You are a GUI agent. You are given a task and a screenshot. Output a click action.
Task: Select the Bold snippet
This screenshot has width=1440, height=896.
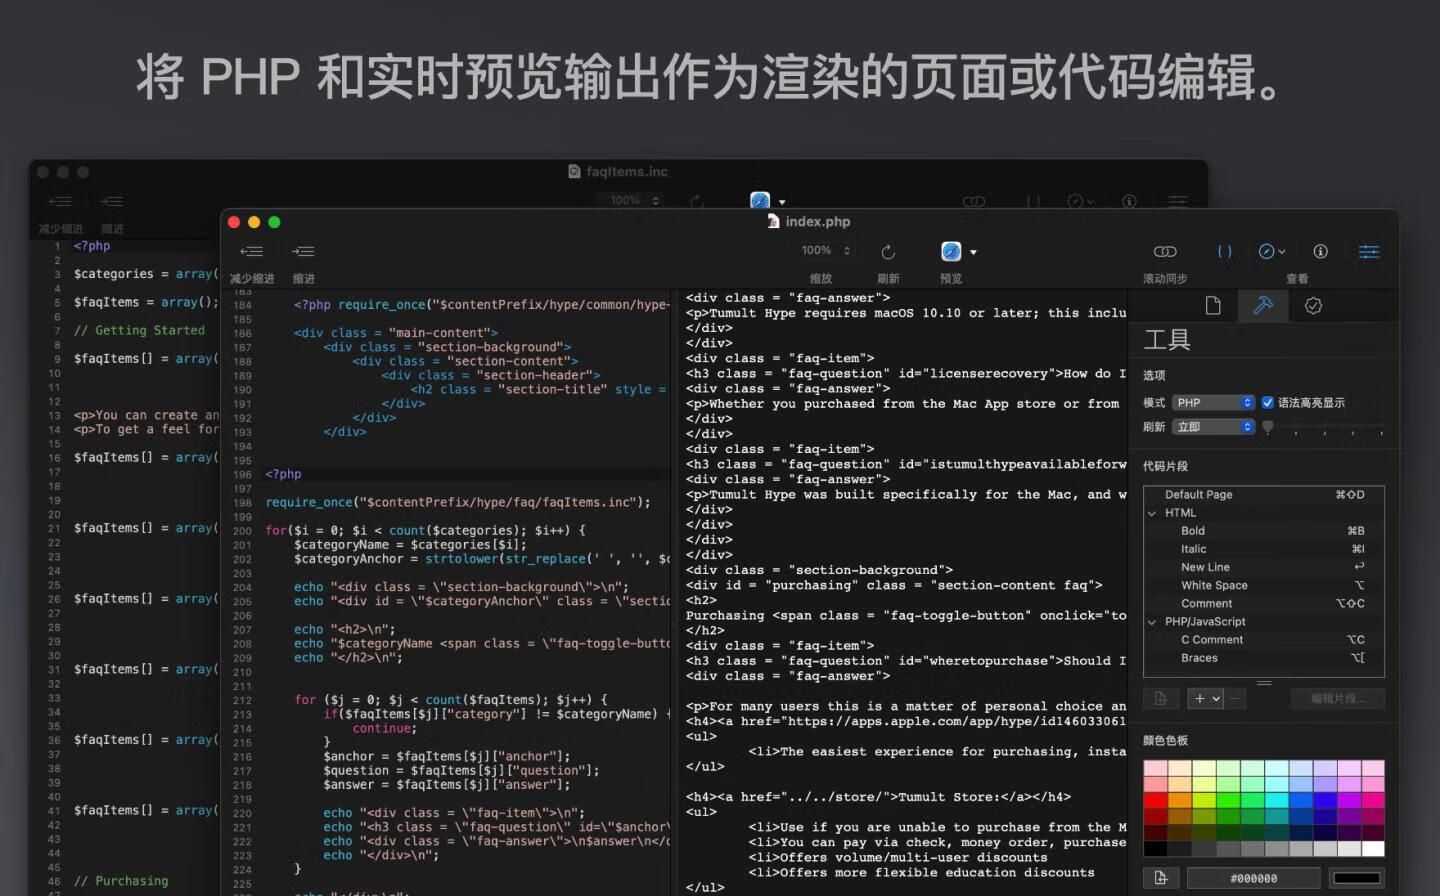pos(1193,531)
